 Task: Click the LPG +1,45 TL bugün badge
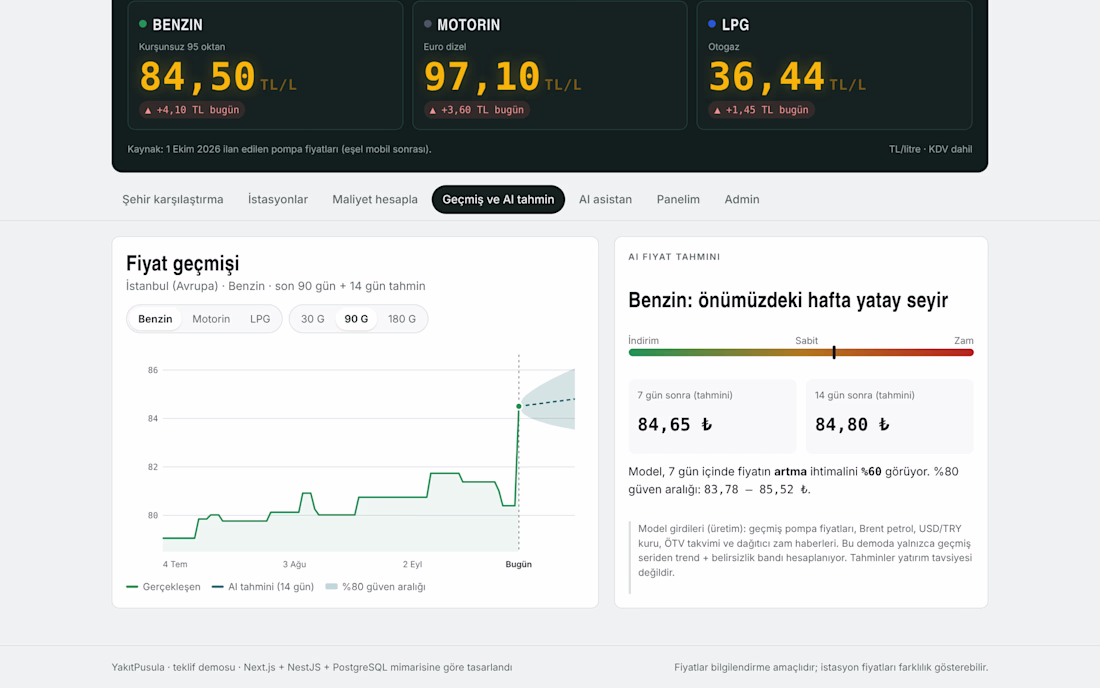761,110
